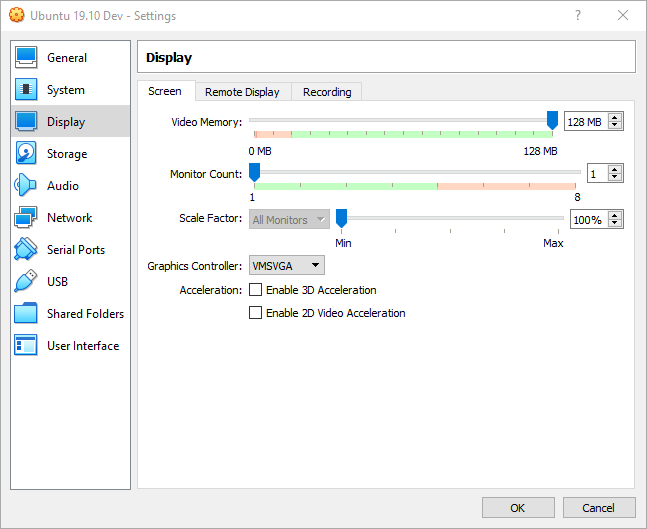Click the Serial Ports connector icon
Screen dimensions: 647x529
tap(26, 249)
